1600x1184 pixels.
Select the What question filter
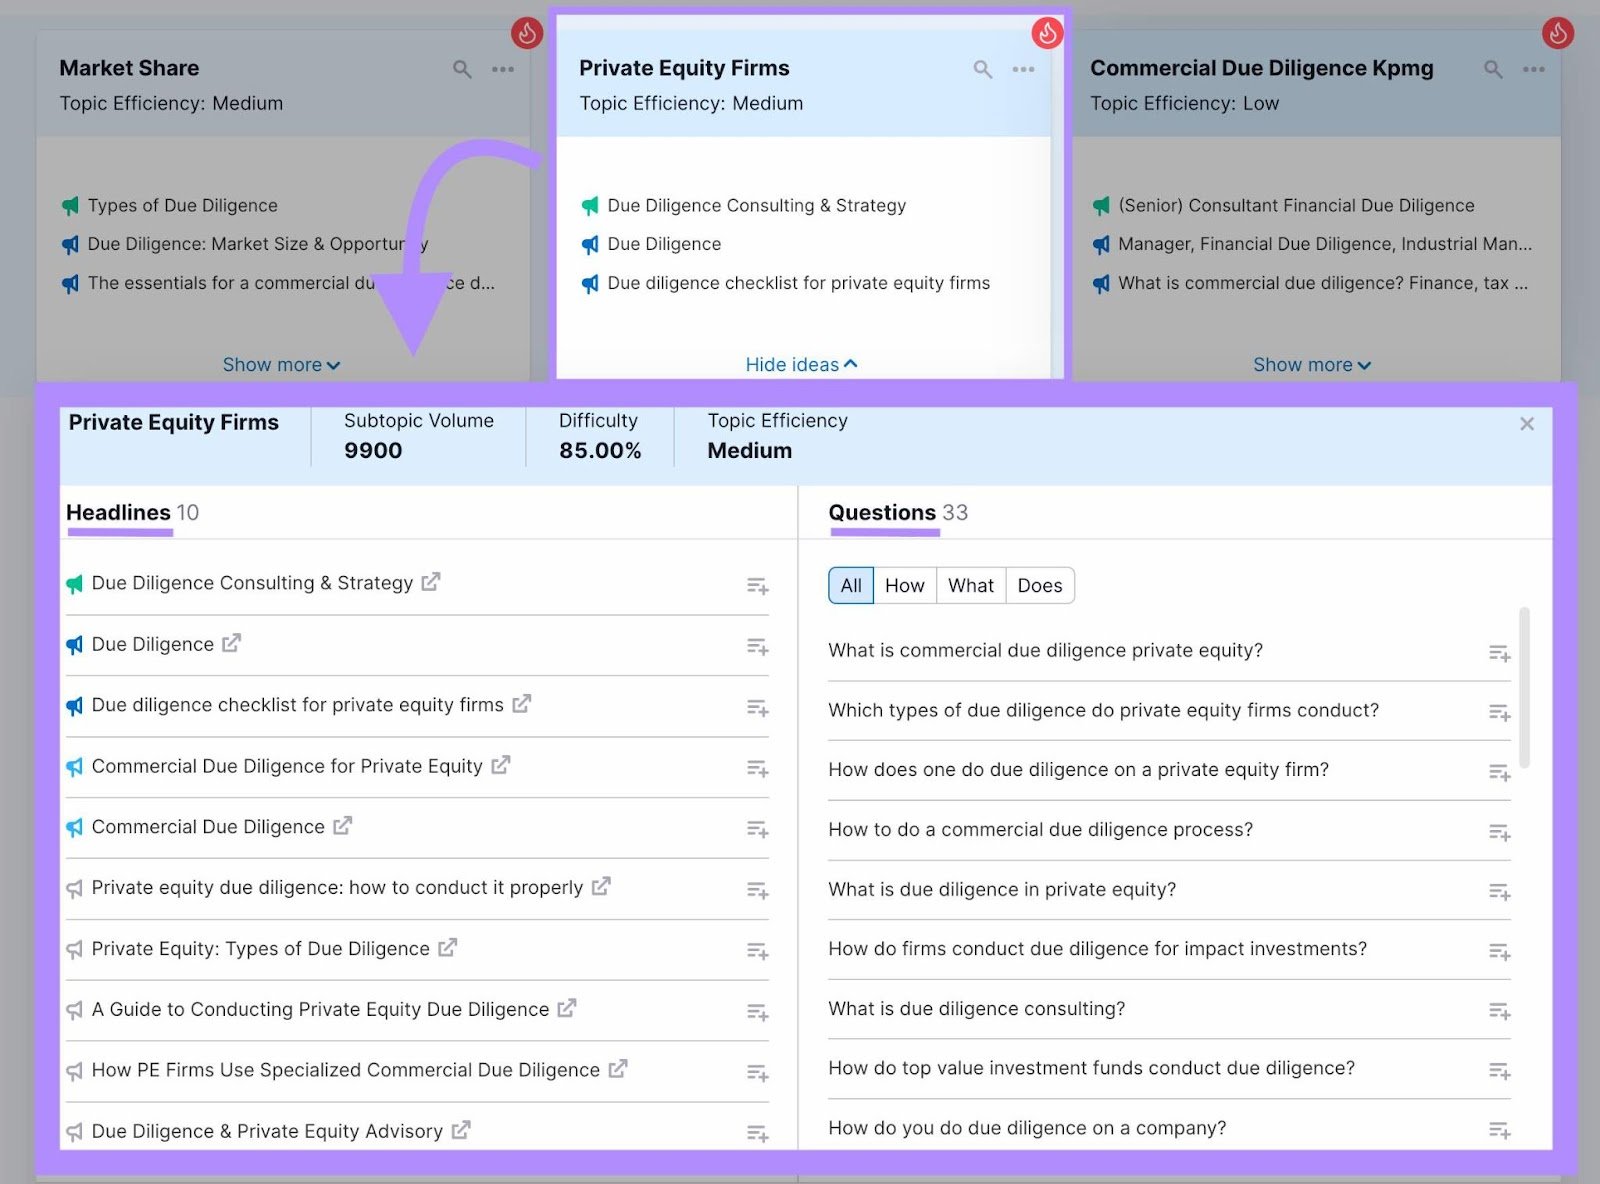coord(969,585)
